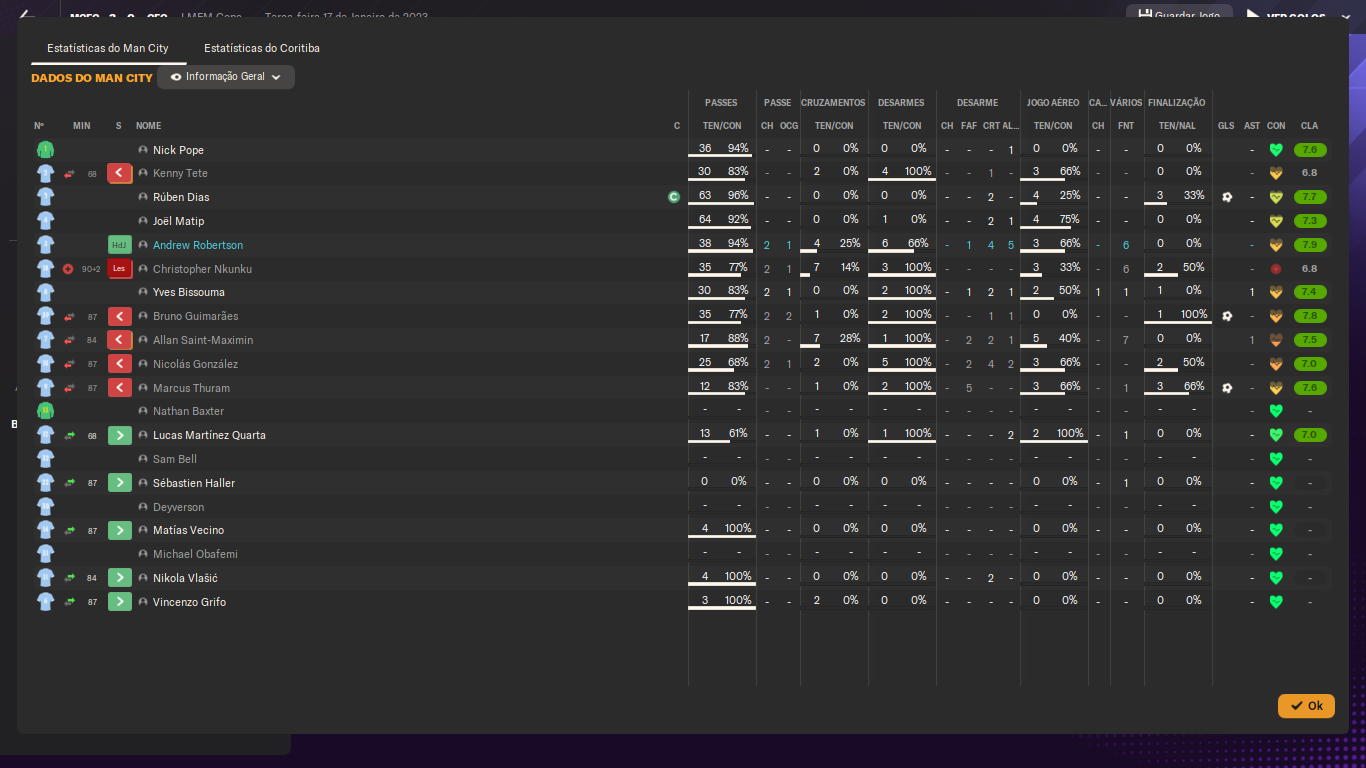Sort by the CON column header
Viewport: 1366px width, 768px height.
click(x=1276, y=126)
